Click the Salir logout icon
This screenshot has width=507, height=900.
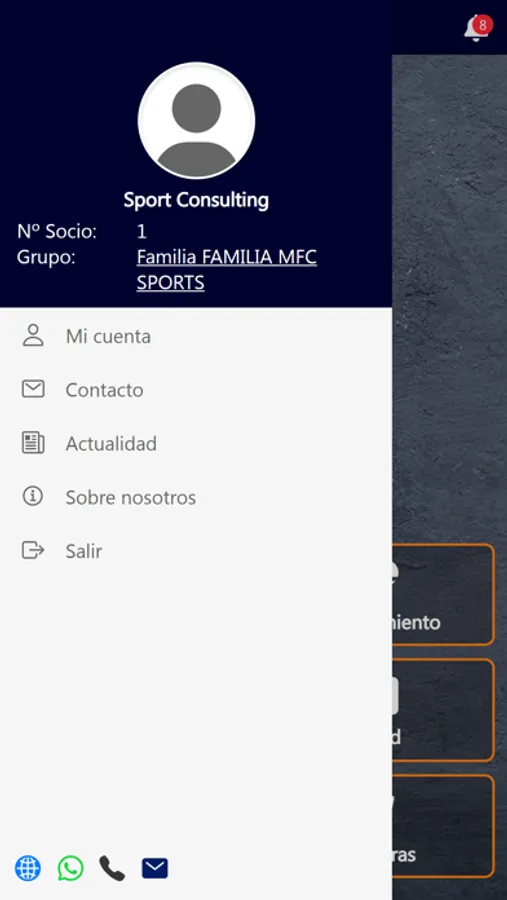[33, 550]
